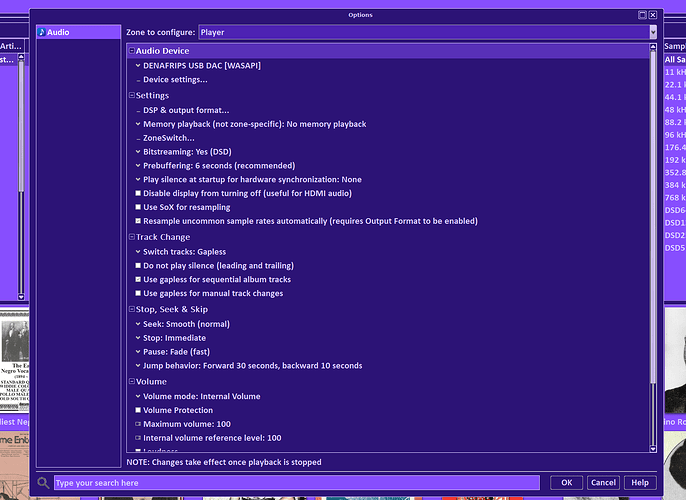
Task: Toggle Resample uncommon sample rates automatically
Action: [x=138, y=221]
